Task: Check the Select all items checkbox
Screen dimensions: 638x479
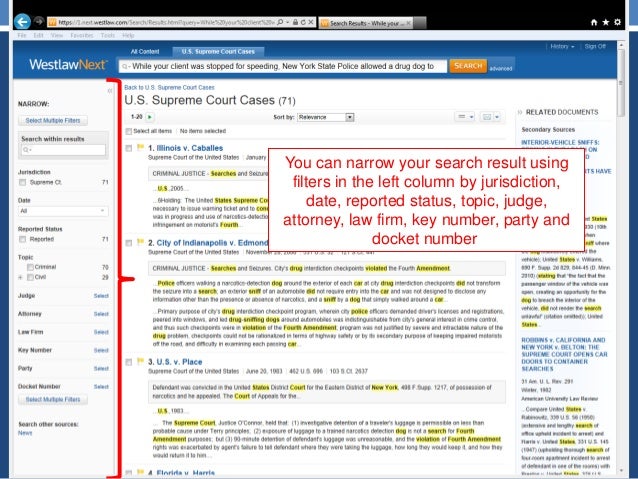Action: tap(129, 131)
